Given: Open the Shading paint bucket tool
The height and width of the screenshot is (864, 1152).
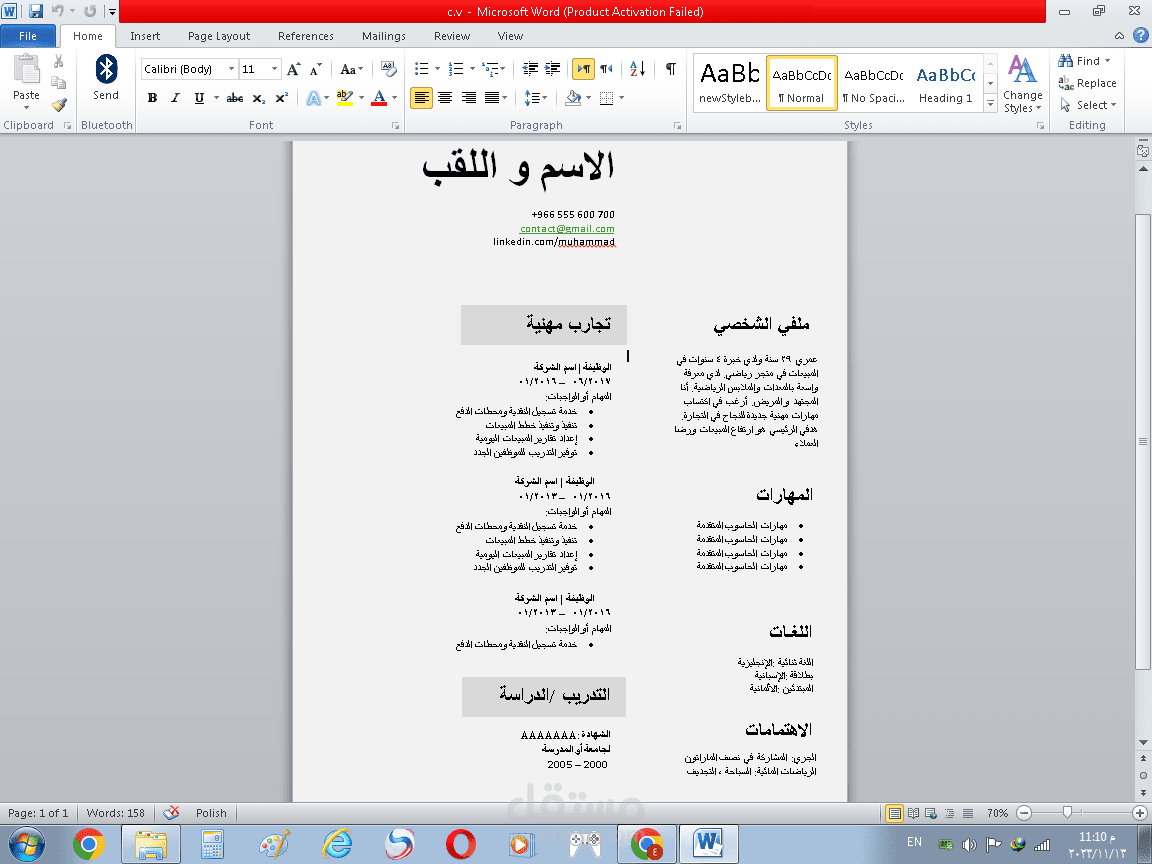Looking at the screenshot, I should pyautogui.click(x=573, y=98).
